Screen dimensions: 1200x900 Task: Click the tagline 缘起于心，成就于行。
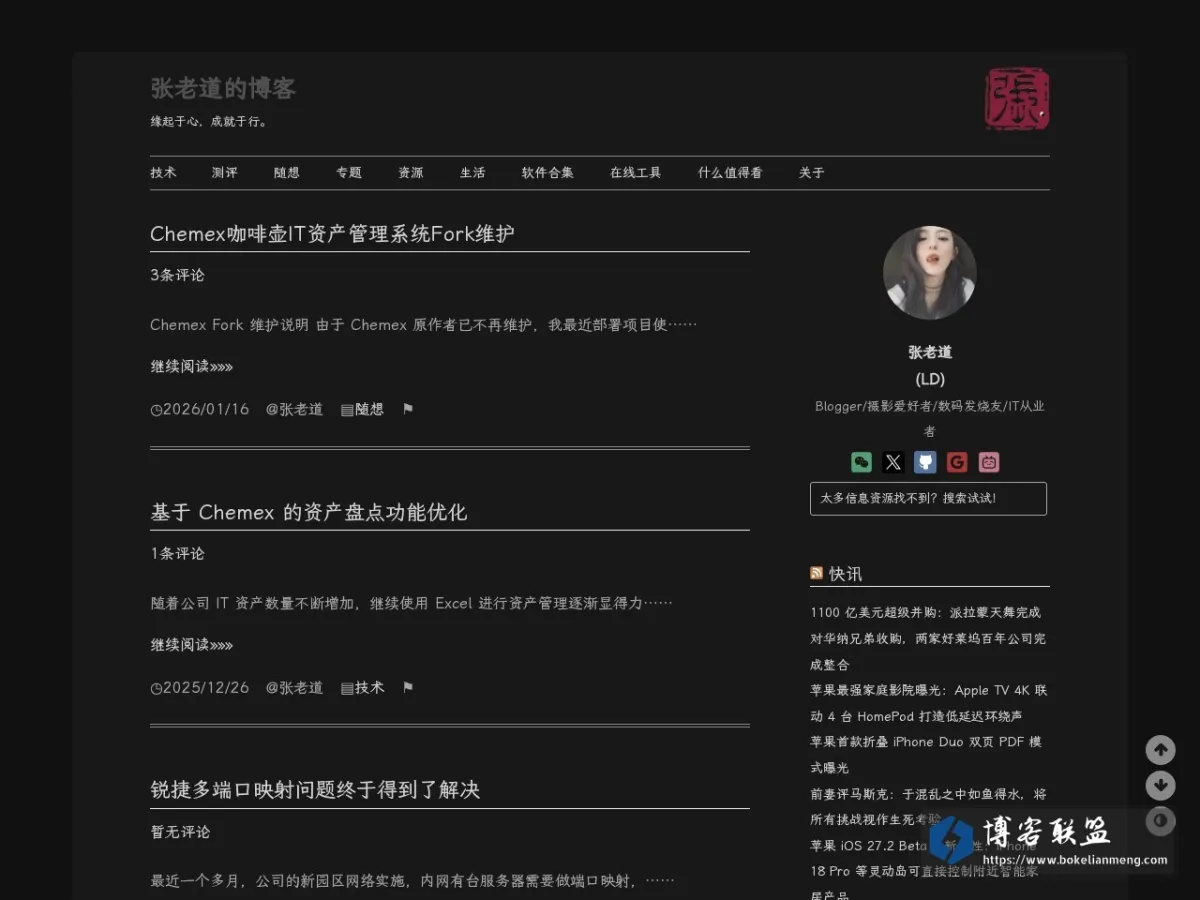(x=210, y=122)
